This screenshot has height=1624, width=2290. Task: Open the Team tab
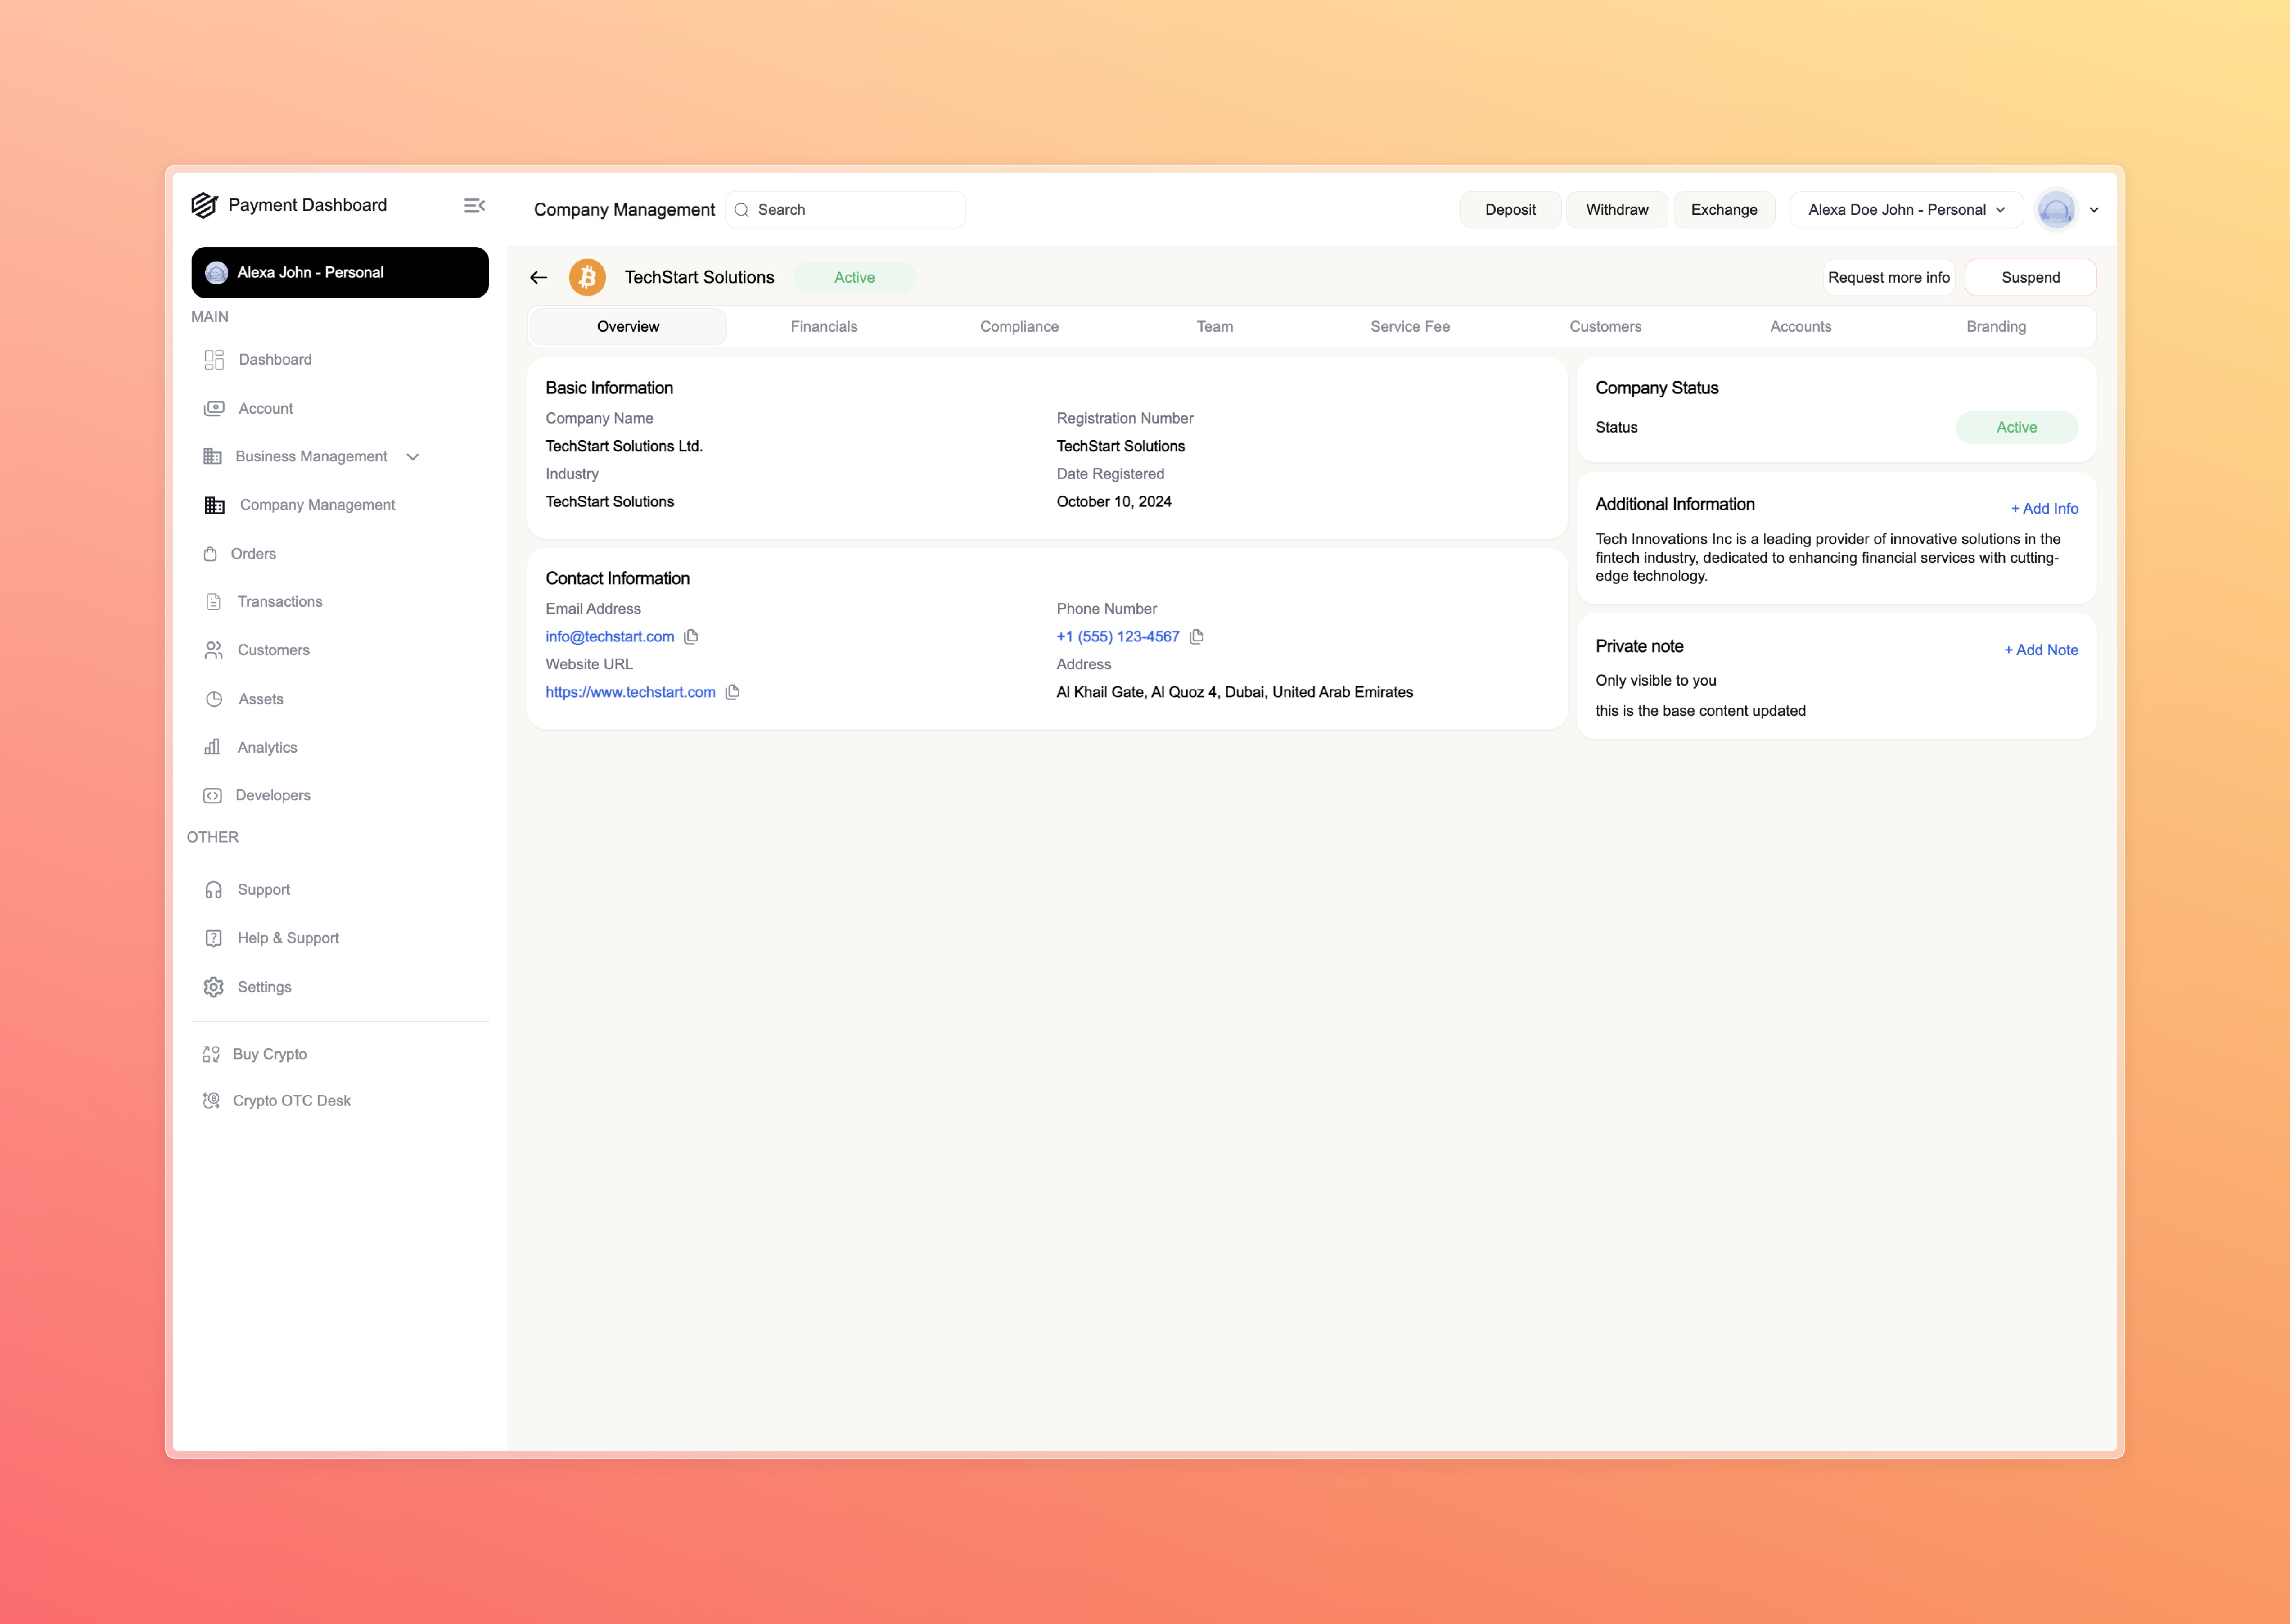coord(1215,327)
